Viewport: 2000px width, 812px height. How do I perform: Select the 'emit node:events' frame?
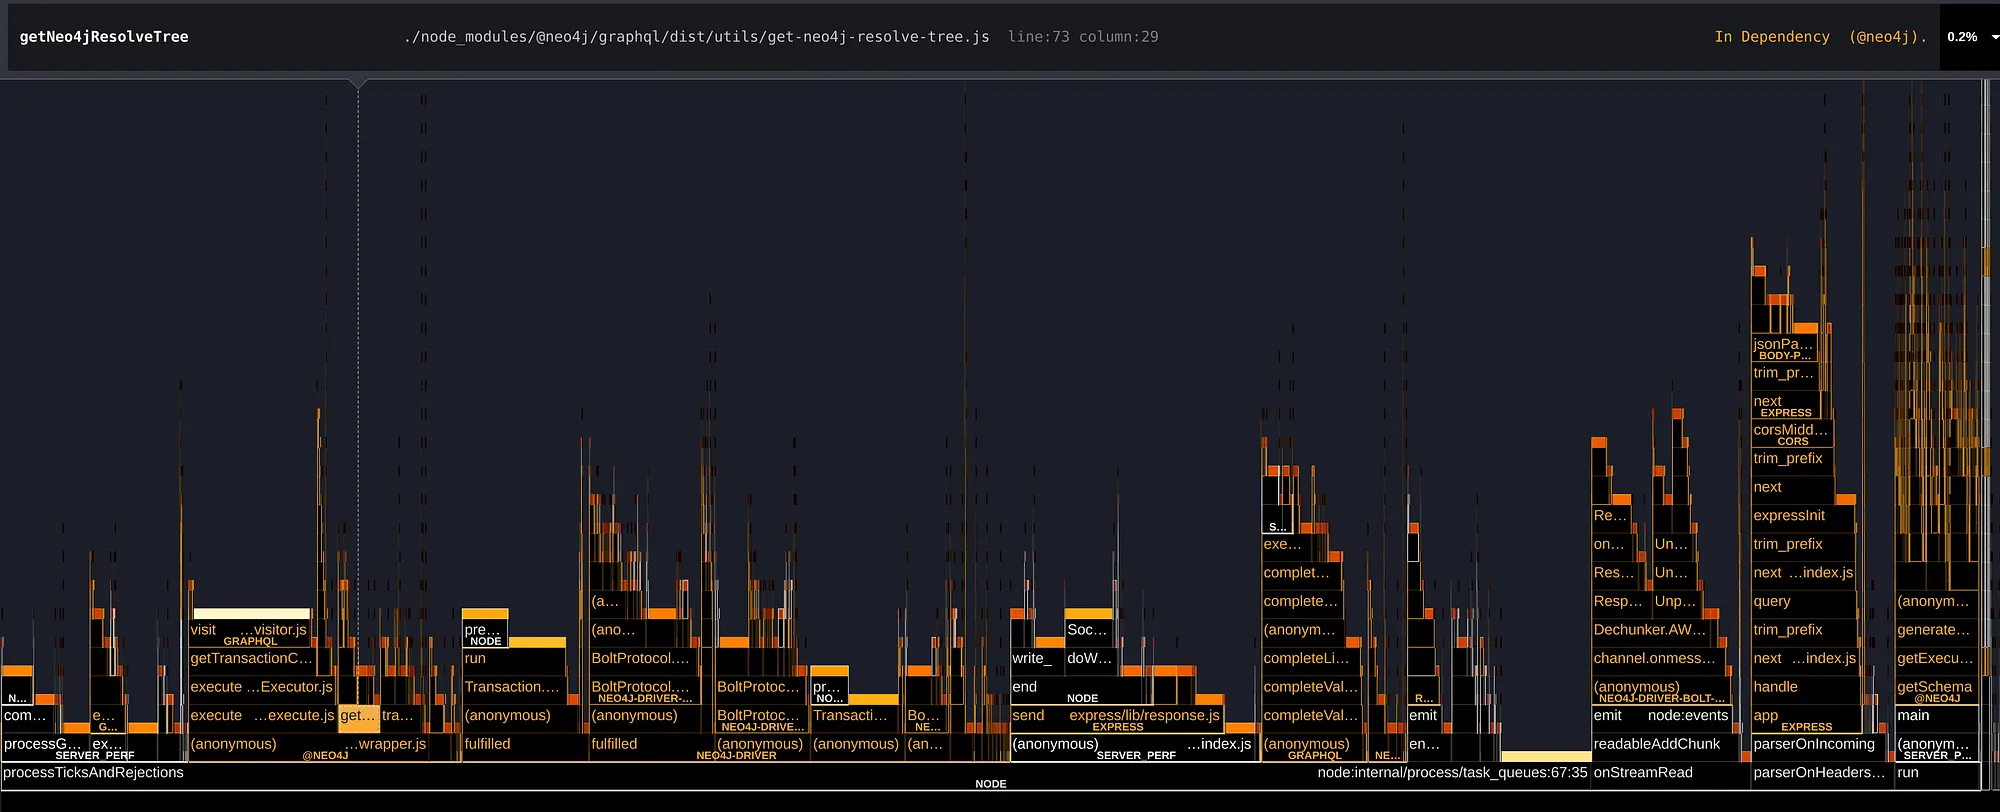click(1661, 718)
